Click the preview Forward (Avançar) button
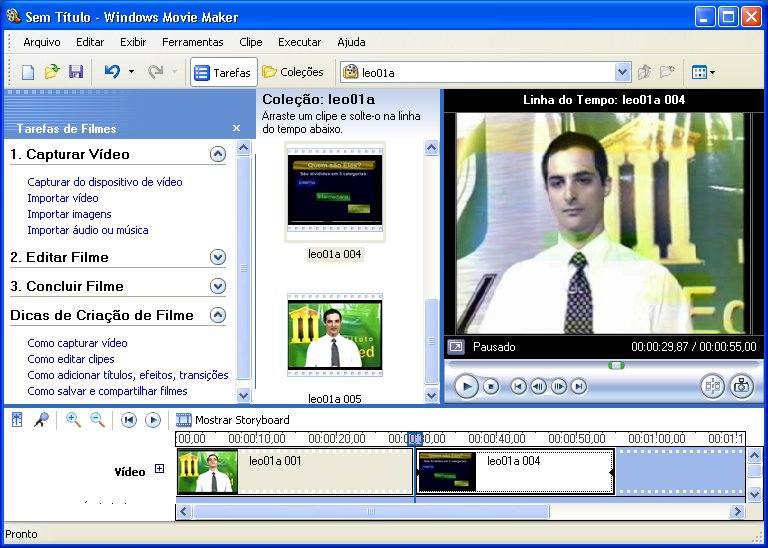This screenshot has width=768, height=548. point(578,387)
